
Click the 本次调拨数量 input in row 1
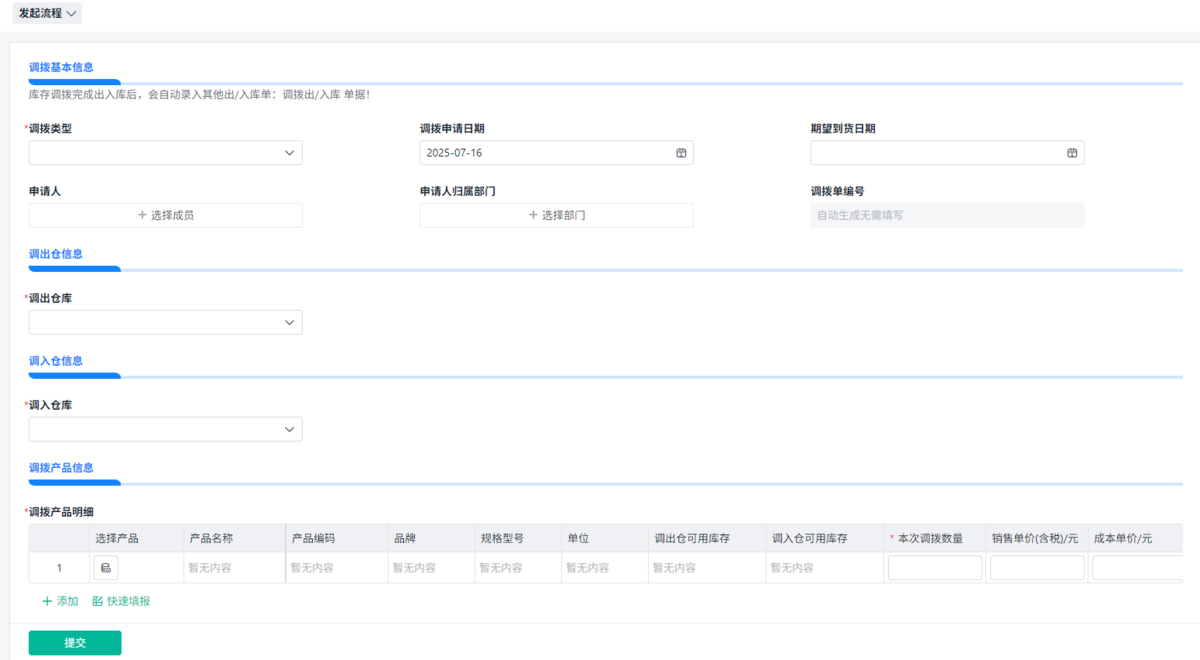pyautogui.click(x=935, y=568)
